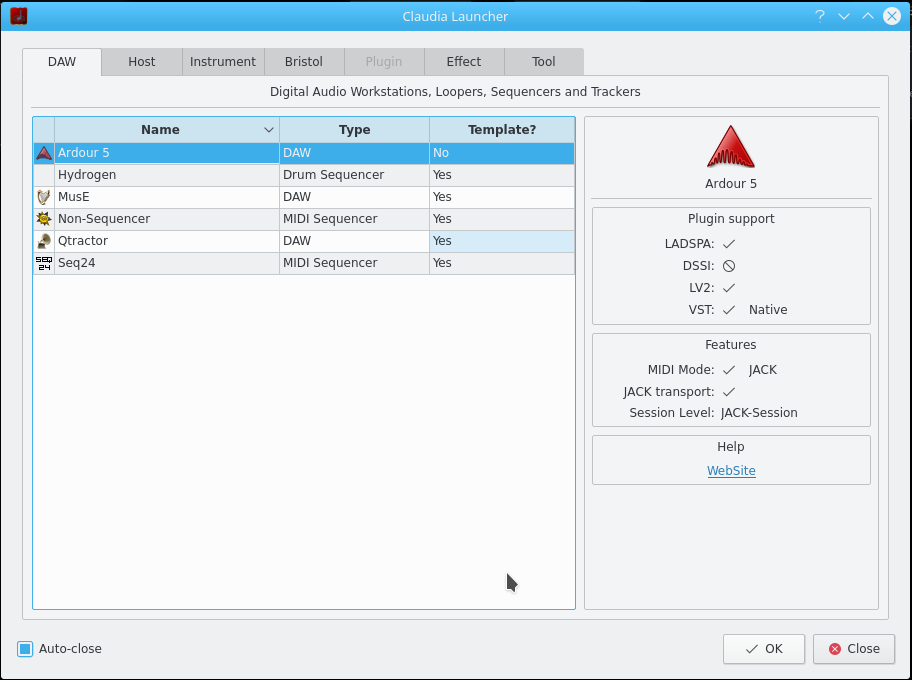Click the MusE harp icon

[x=44, y=197]
